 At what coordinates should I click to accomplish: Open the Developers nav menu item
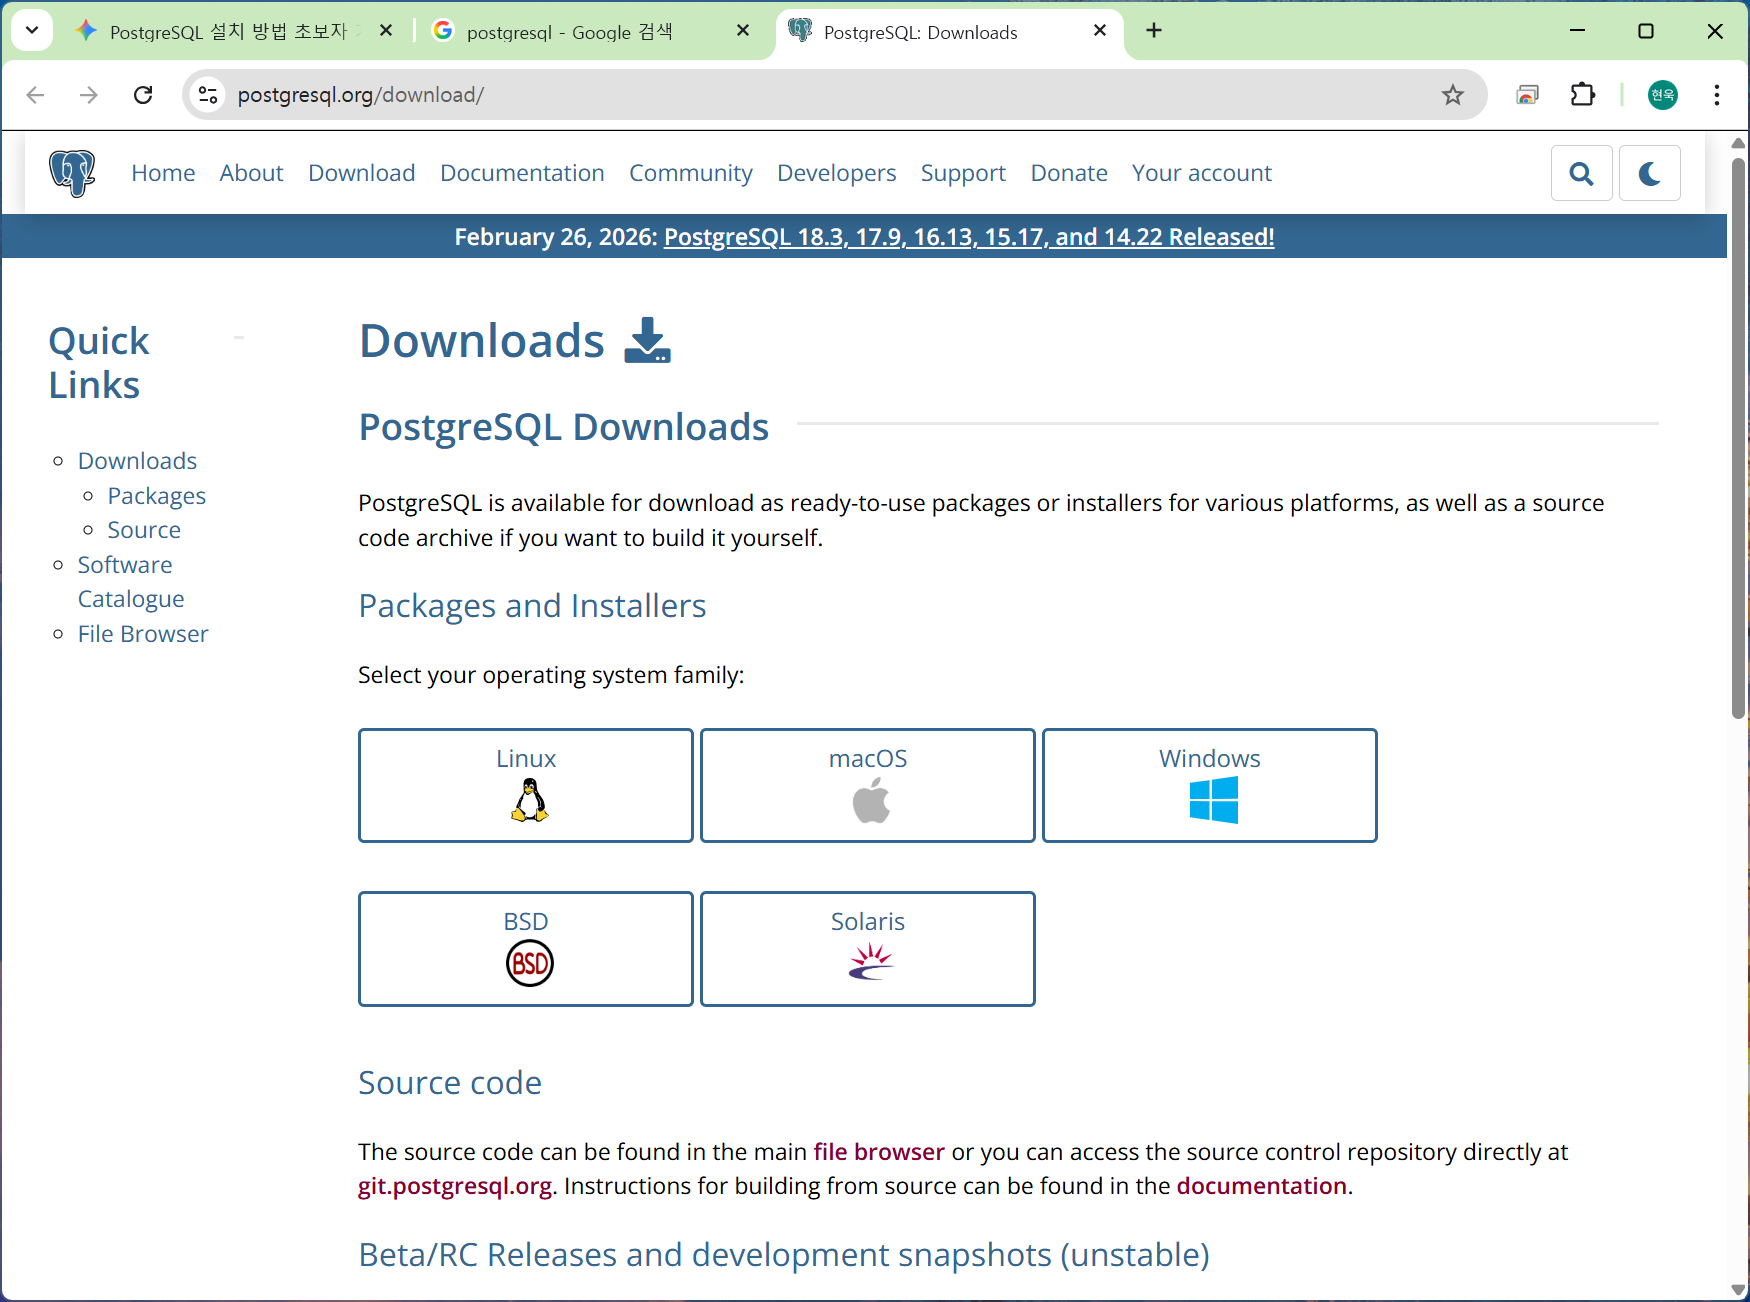pos(836,173)
